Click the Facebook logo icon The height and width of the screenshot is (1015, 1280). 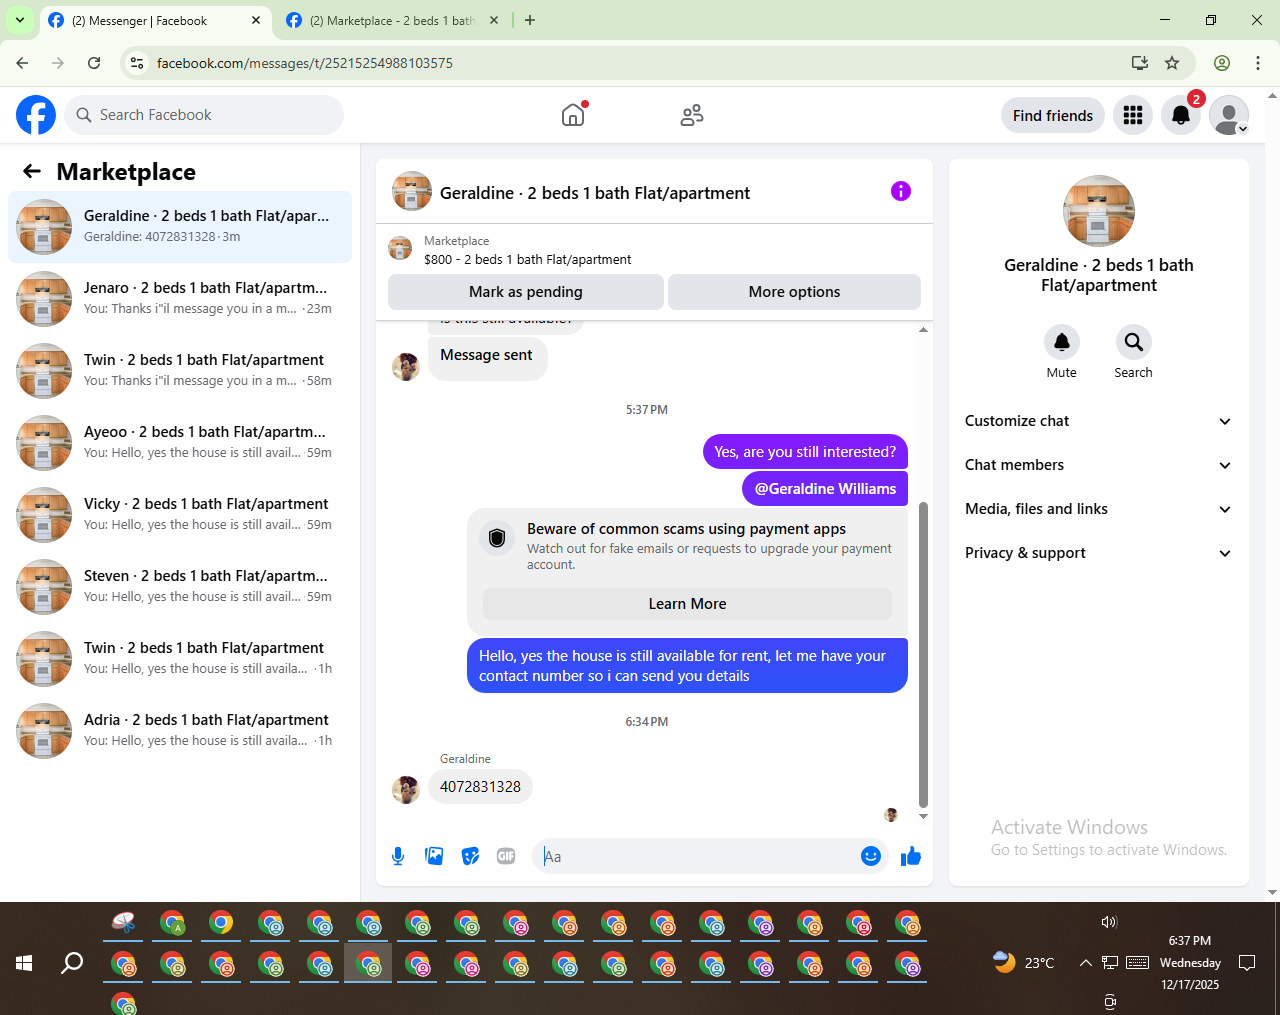36,115
